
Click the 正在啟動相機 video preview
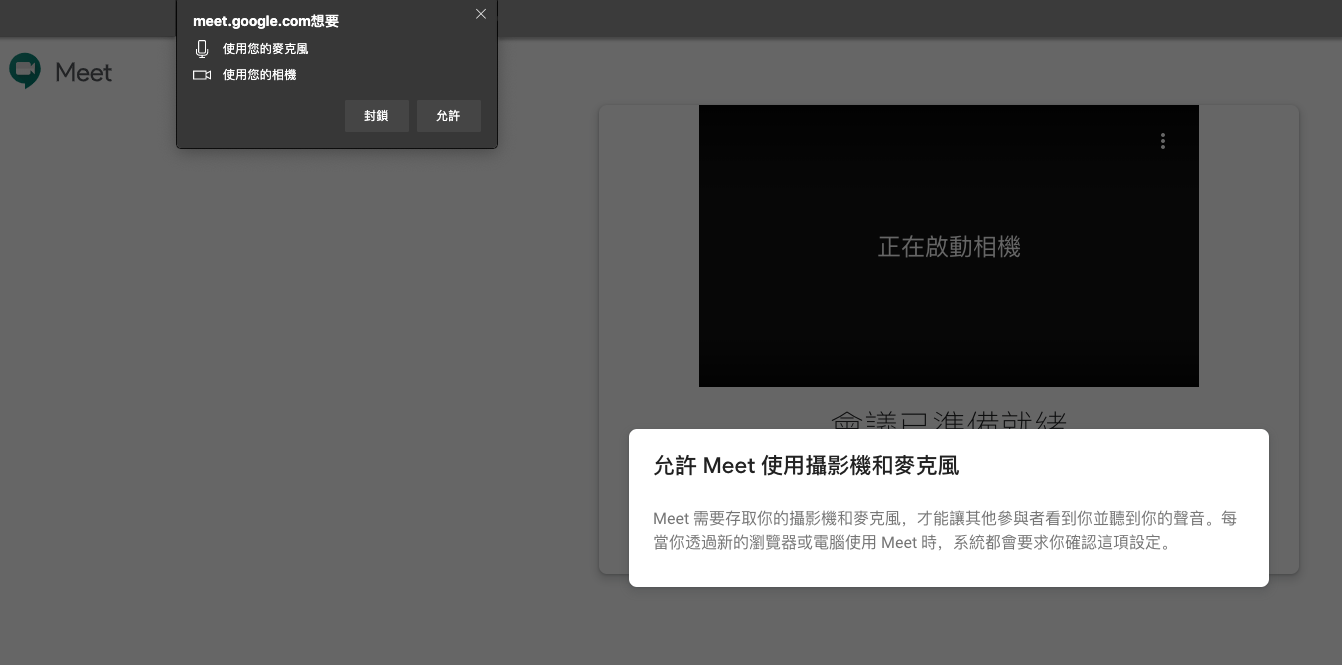[x=949, y=246]
